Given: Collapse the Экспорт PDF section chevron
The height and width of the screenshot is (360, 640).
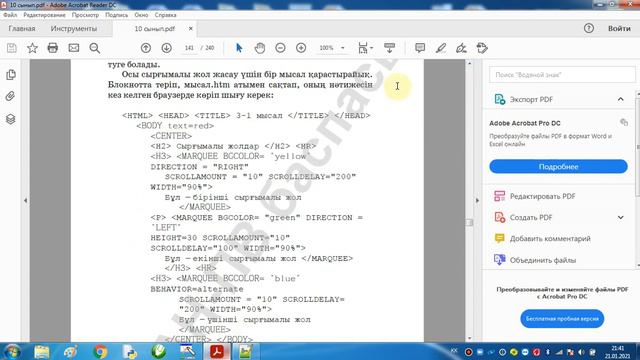Looking at the screenshot, I should tap(620, 99).
